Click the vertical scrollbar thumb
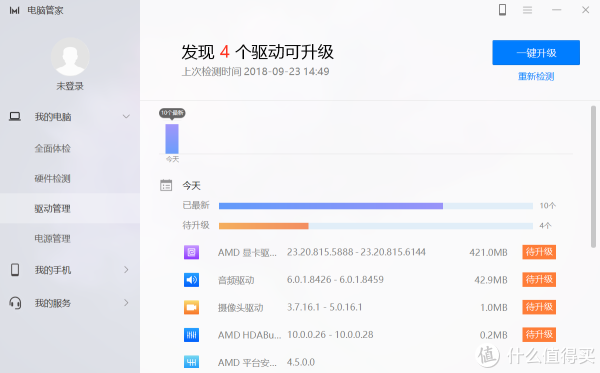600x373 pixels. point(593,177)
